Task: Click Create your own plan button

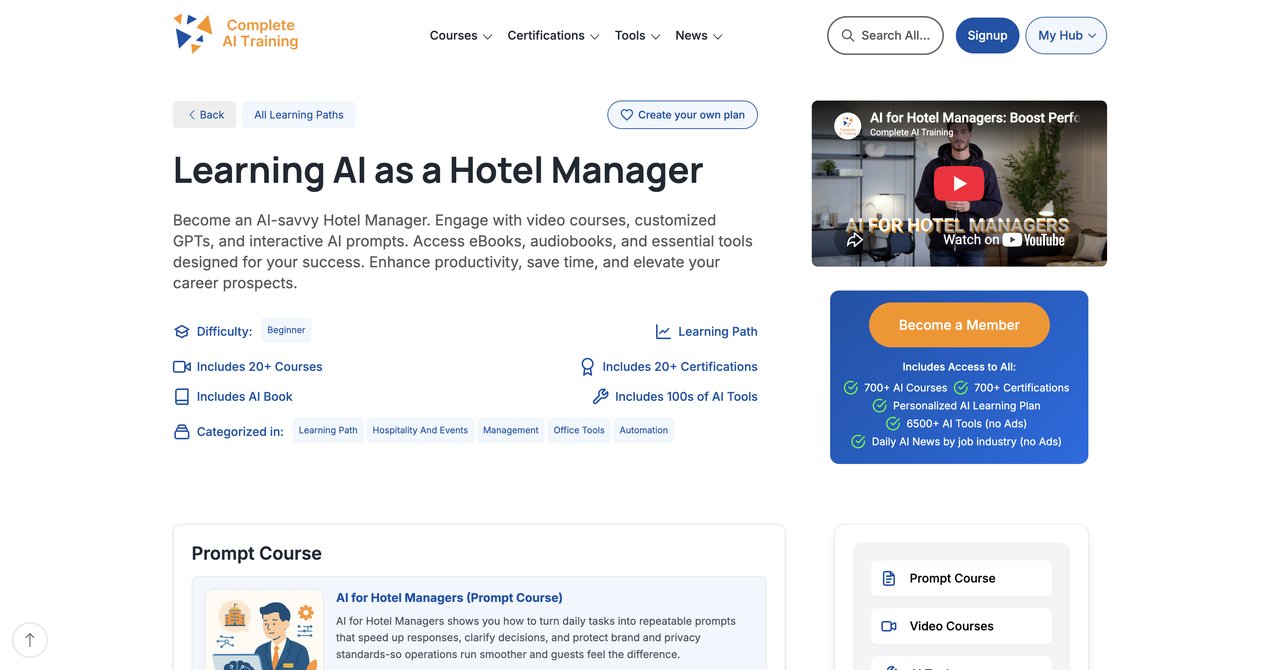Action: pos(682,115)
